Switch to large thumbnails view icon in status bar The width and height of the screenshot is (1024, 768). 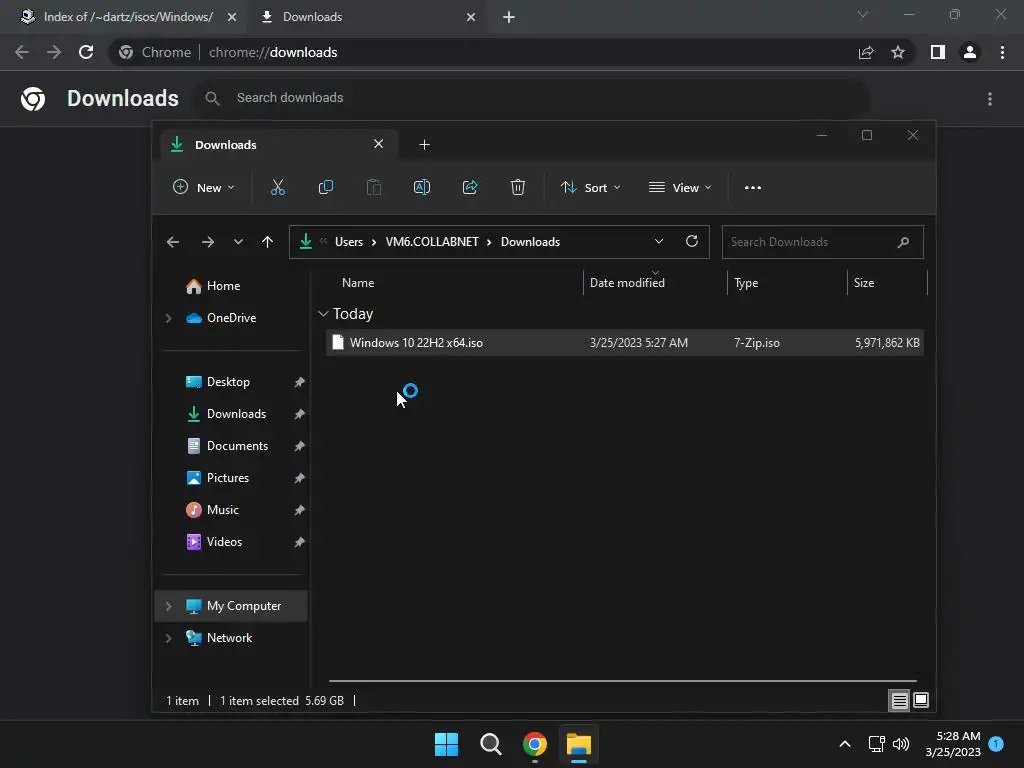(x=921, y=701)
